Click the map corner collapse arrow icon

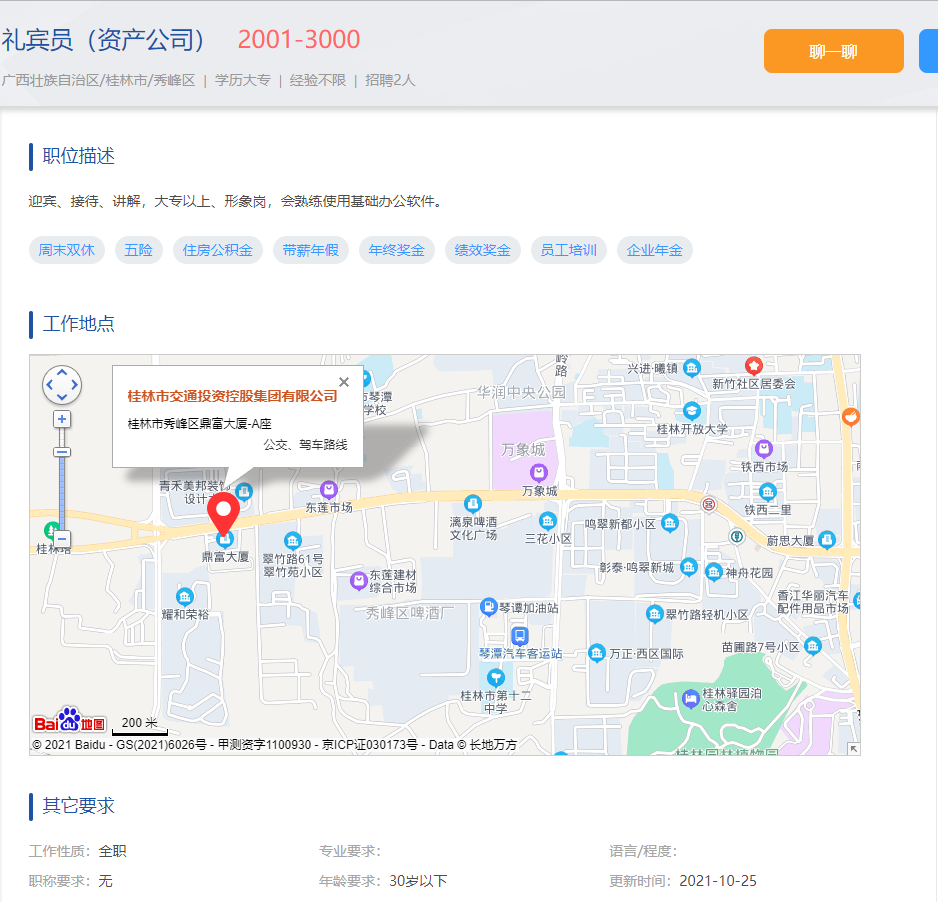854,748
